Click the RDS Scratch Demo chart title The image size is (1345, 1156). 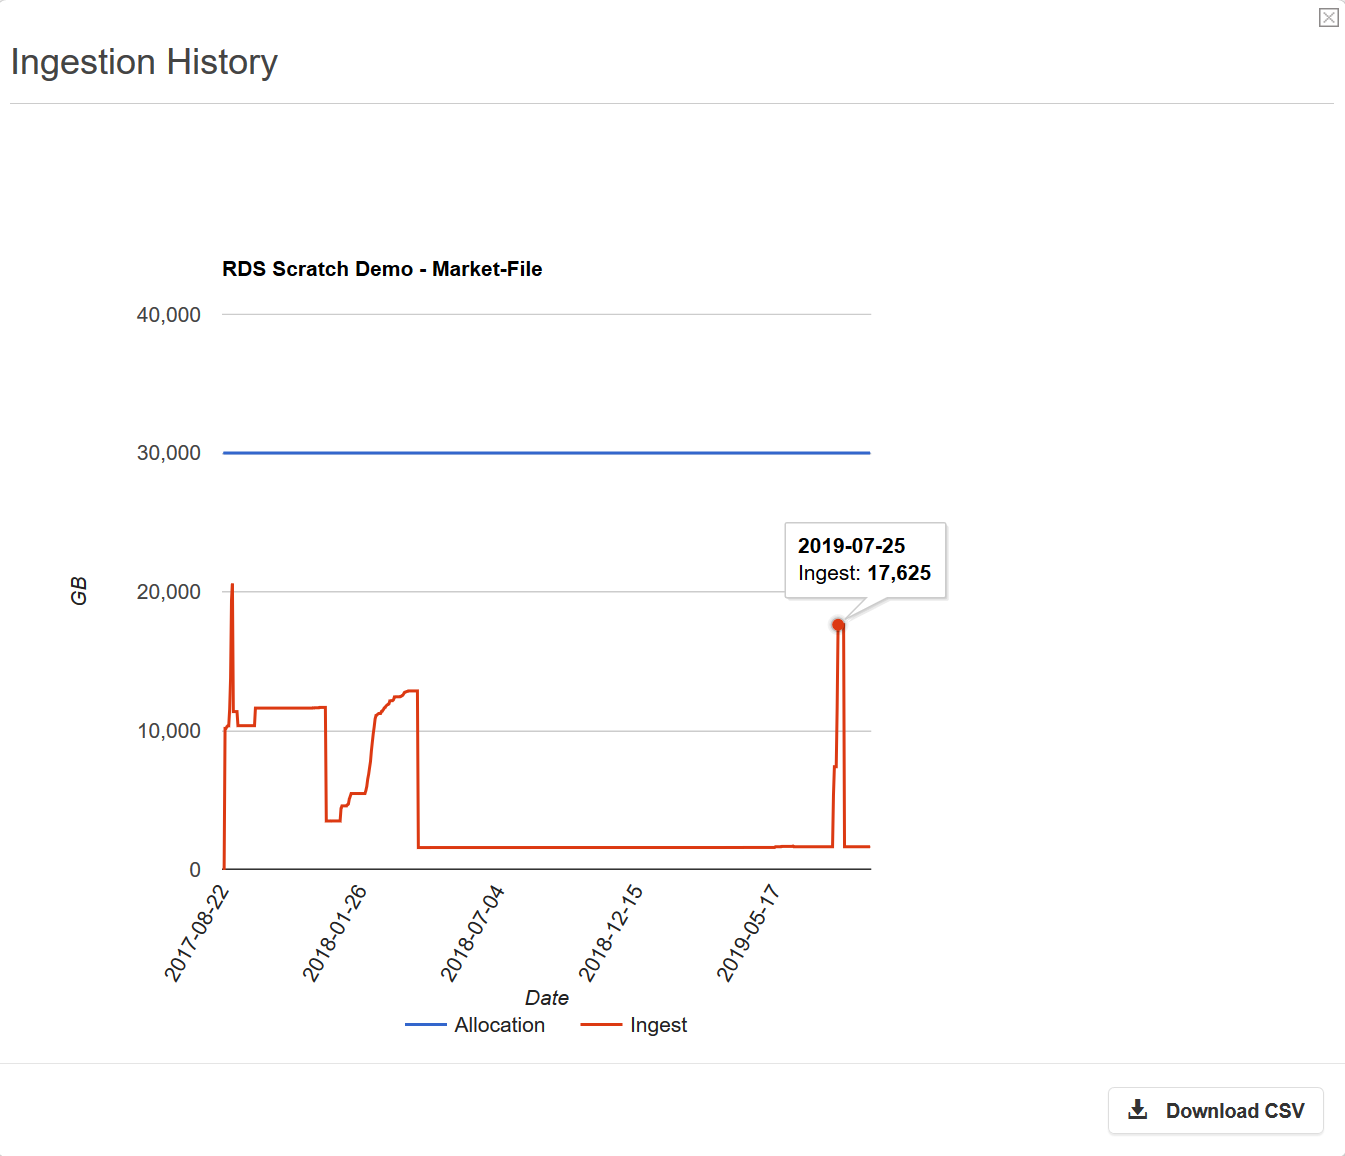coord(382,269)
